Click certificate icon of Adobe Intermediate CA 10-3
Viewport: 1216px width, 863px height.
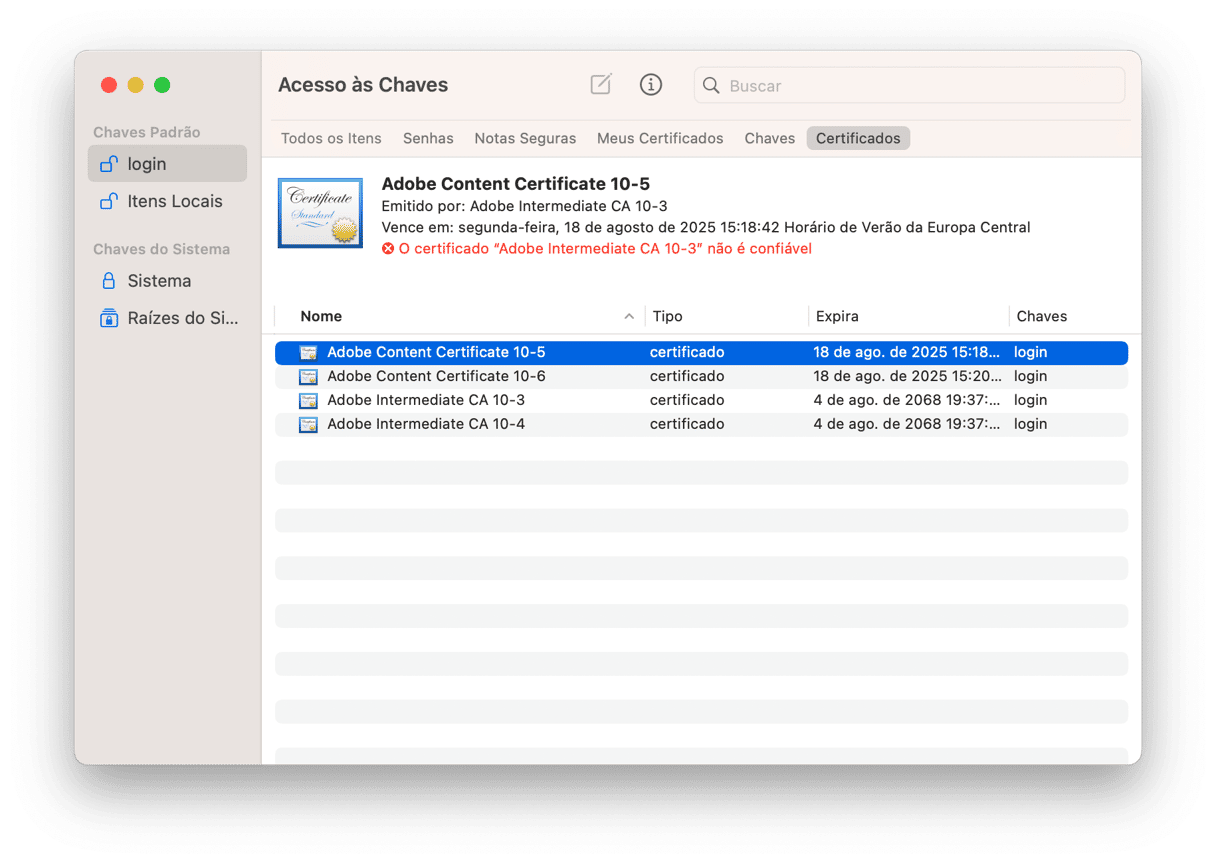tap(308, 400)
